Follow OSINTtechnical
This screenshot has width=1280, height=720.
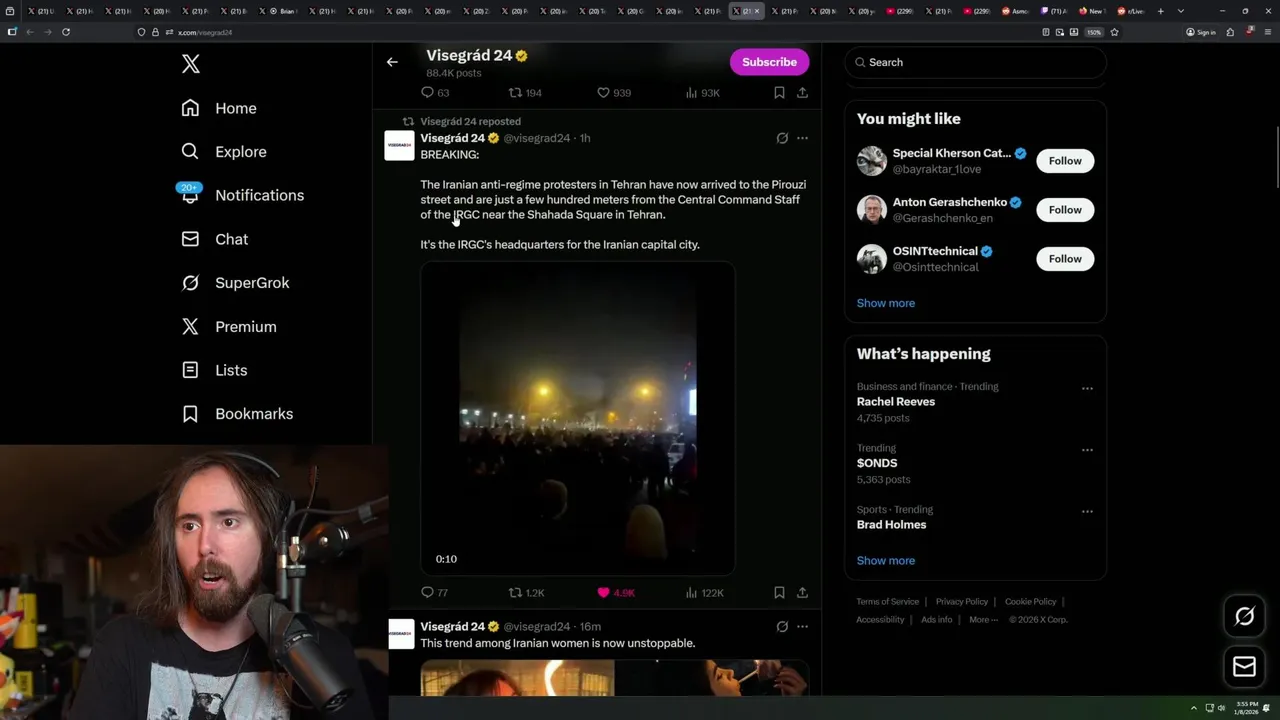1065,259
